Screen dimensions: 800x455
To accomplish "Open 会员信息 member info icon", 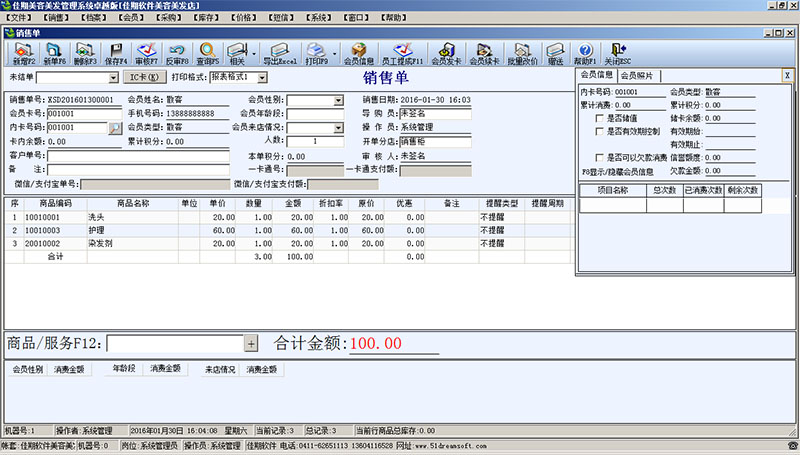I will 359,54.
